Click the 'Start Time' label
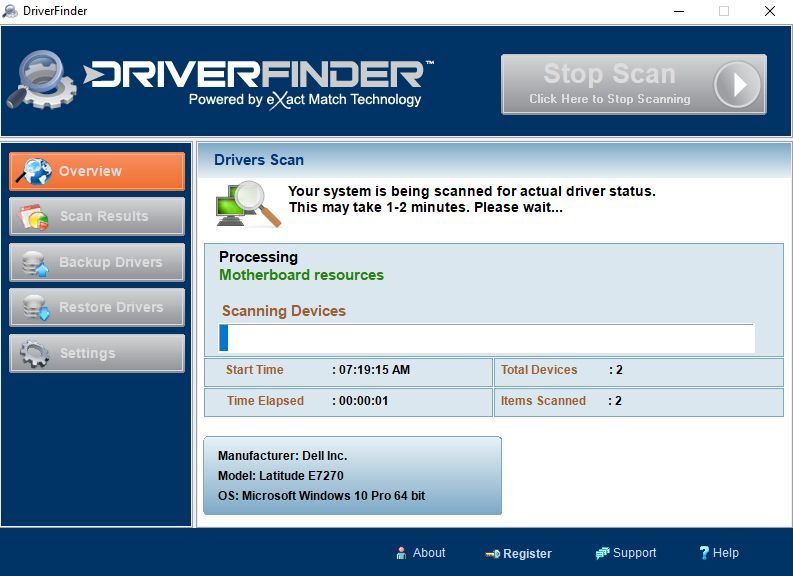The height and width of the screenshot is (576, 793). point(254,370)
